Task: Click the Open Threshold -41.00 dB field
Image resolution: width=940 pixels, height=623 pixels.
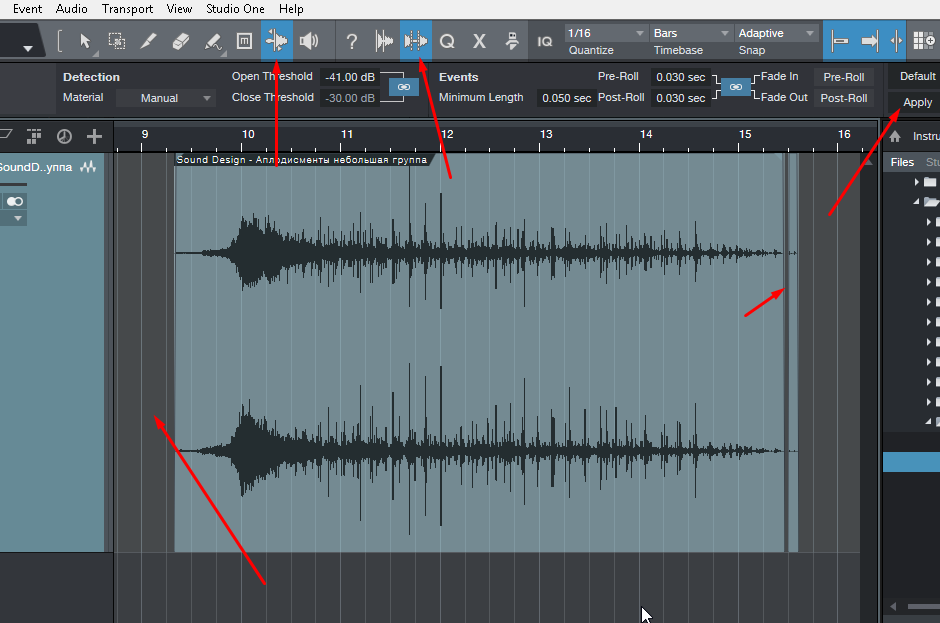Action: 350,77
